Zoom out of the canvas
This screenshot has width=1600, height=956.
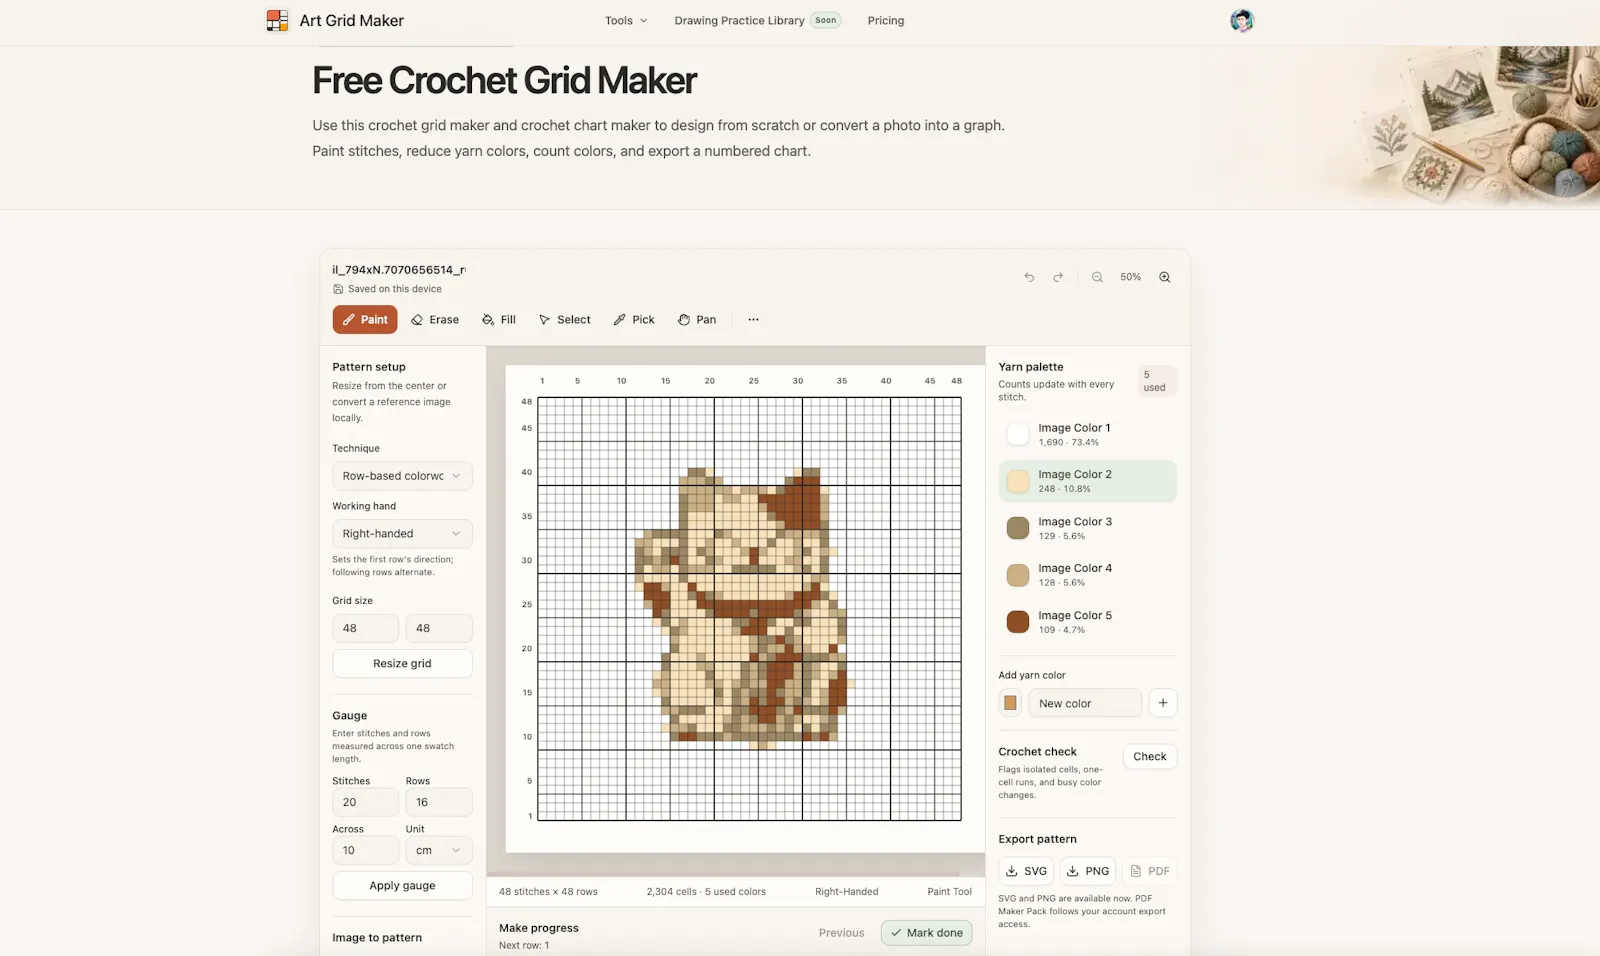click(1097, 277)
